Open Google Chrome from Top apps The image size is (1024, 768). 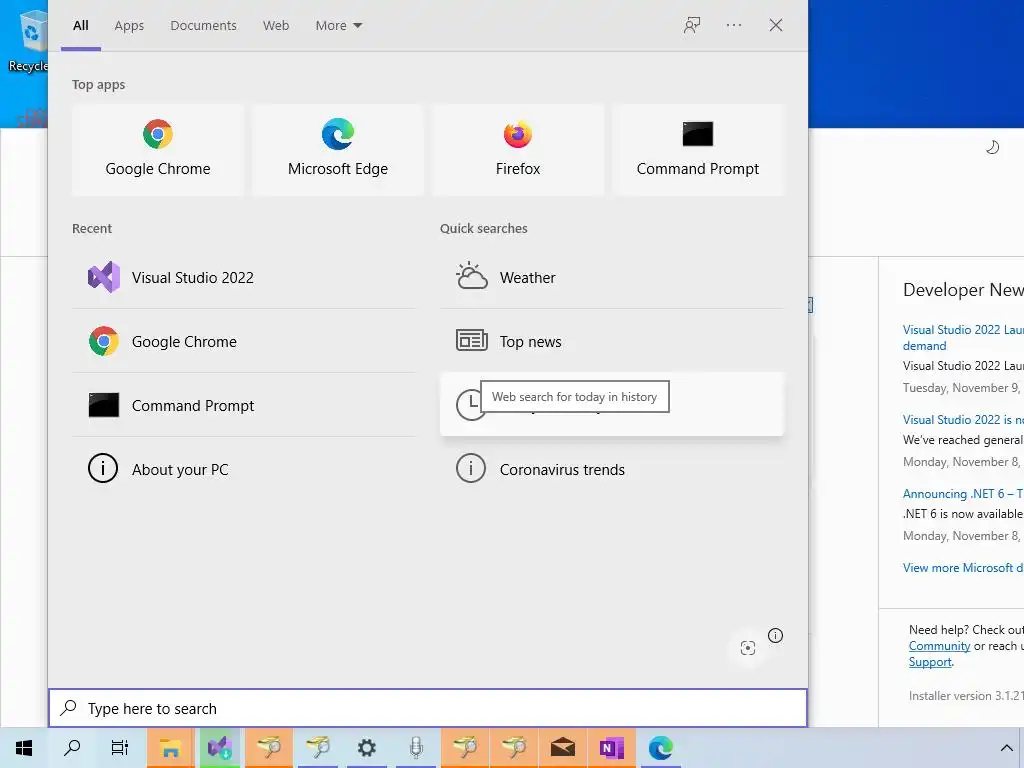pos(157,150)
